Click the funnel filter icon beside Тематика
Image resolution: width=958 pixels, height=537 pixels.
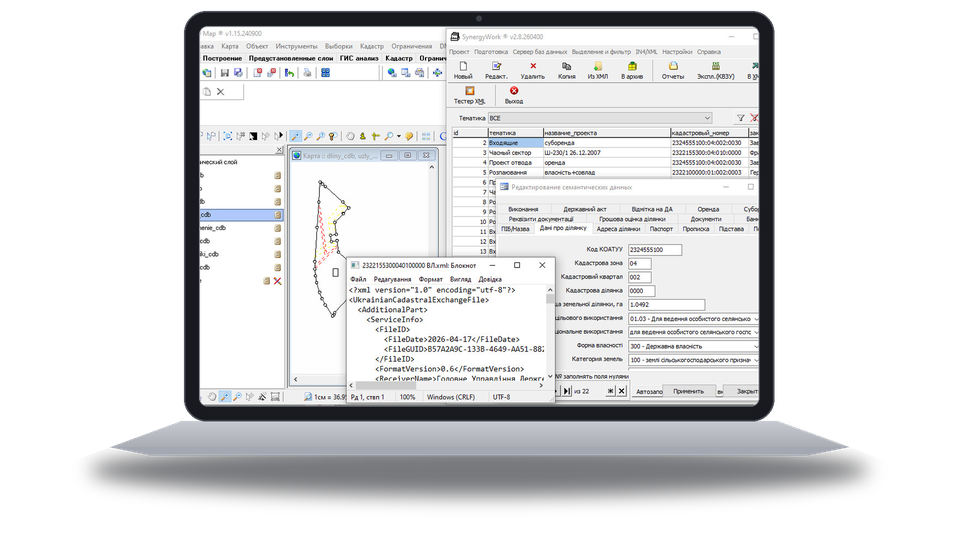(x=740, y=118)
